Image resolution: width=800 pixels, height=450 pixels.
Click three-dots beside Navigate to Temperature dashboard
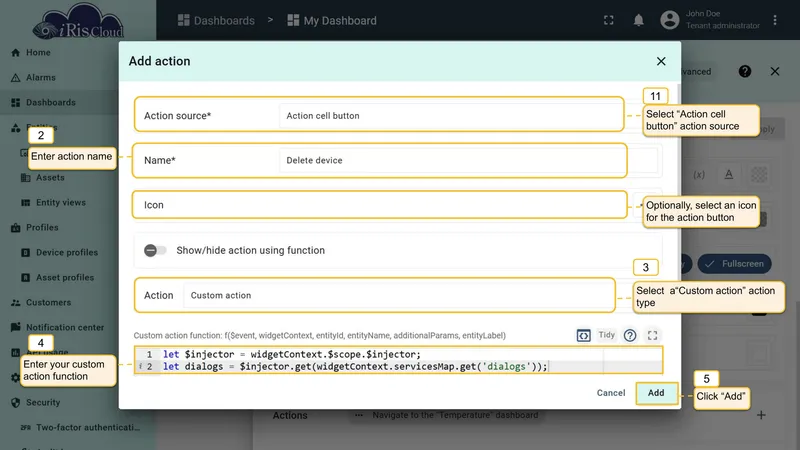(359, 415)
